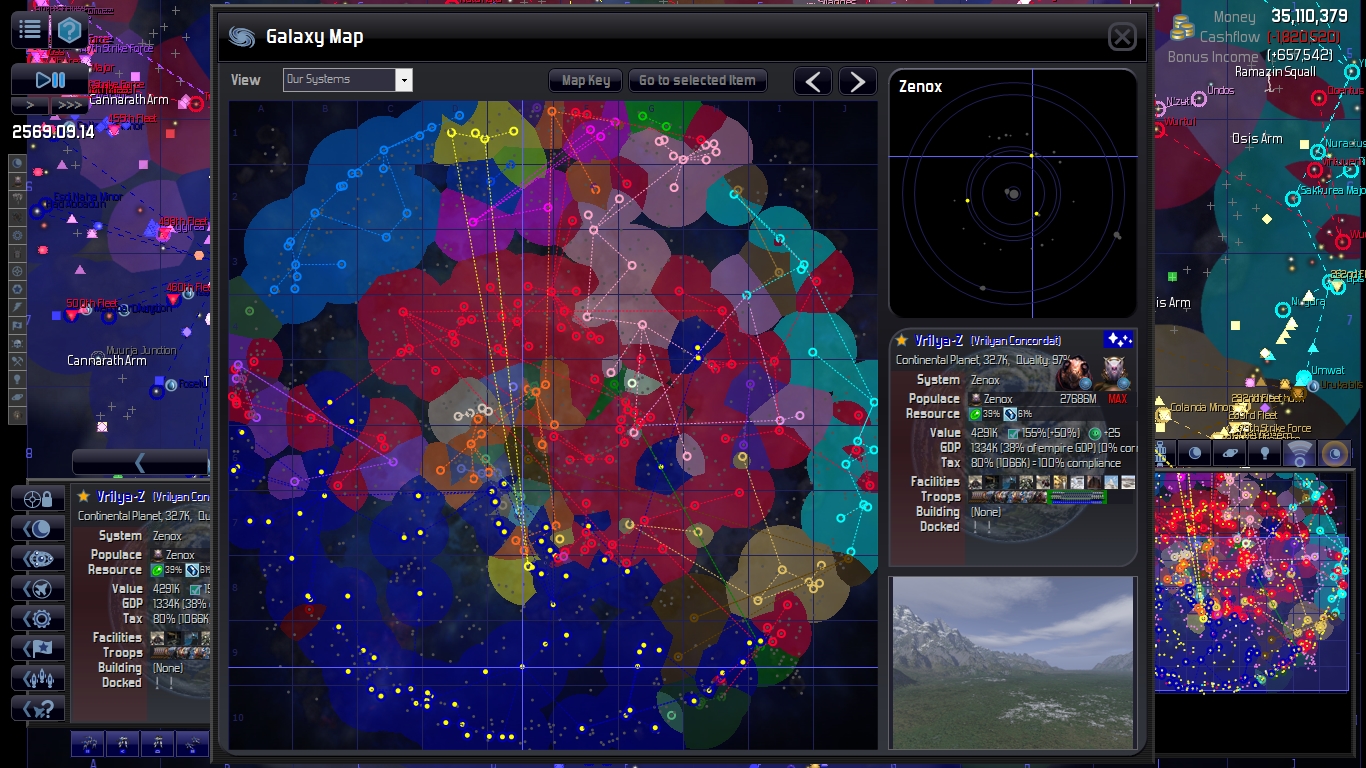Go to previous item with the left arrow
Image resolution: width=1366 pixels, height=768 pixels.
pyautogui.click(x=813, y=82)
